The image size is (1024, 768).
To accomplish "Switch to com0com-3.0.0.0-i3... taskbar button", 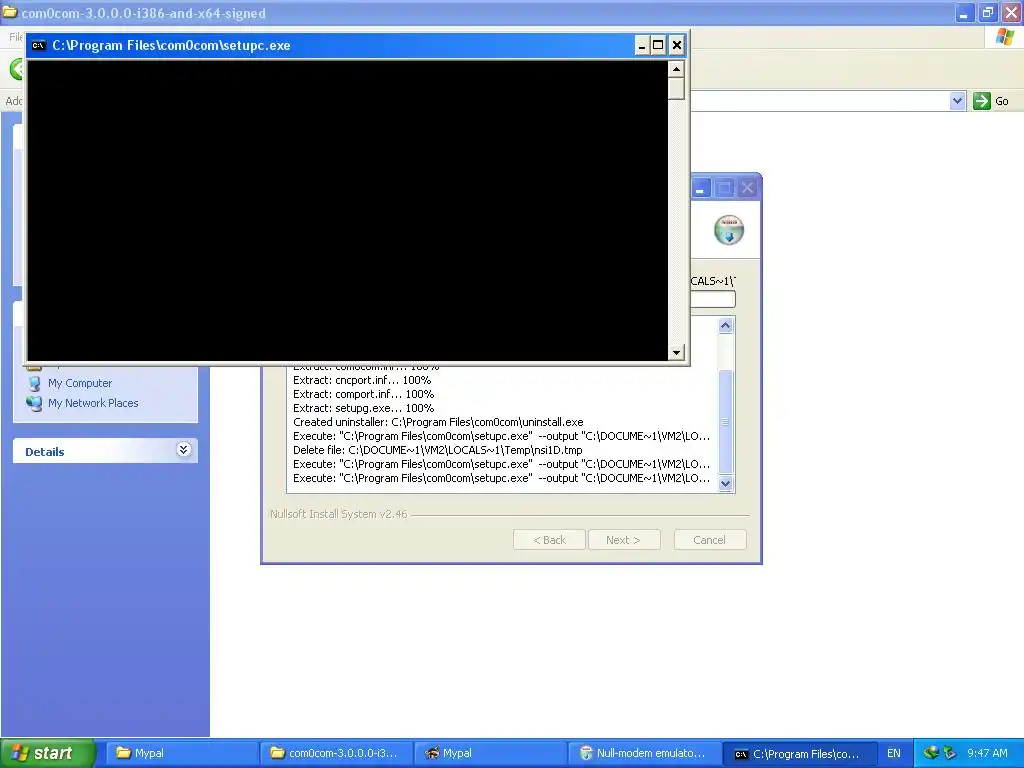I will coord(336,753).
